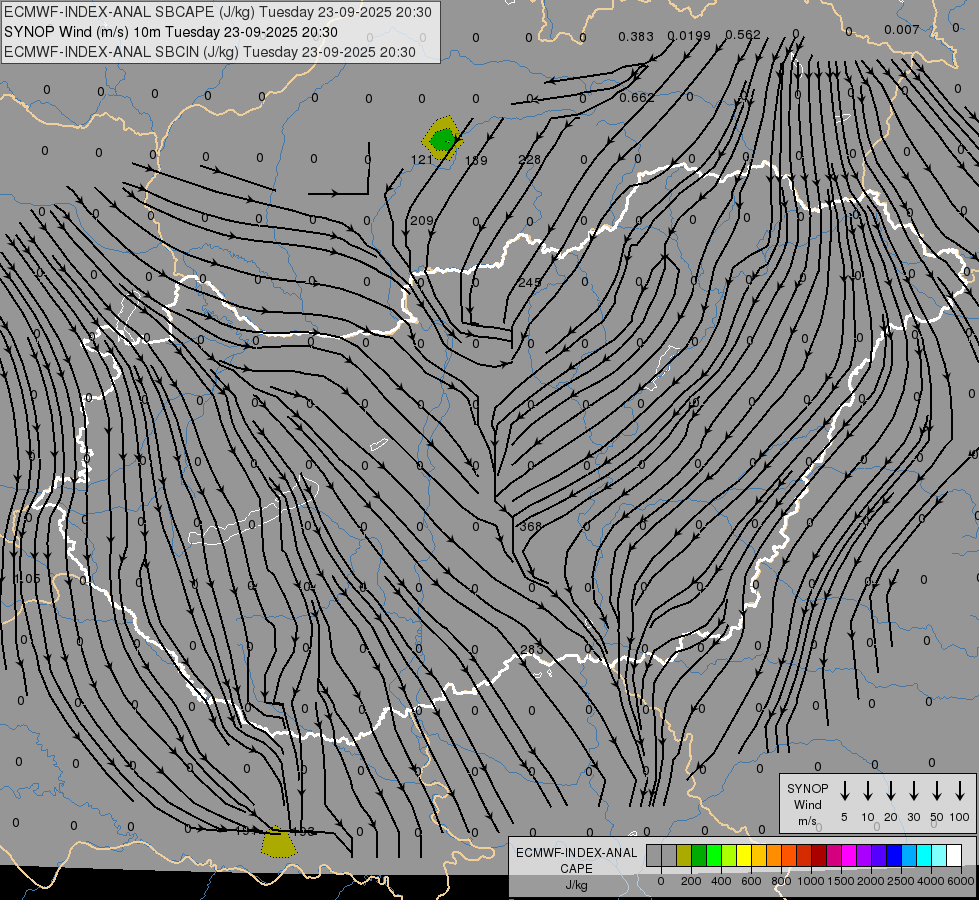Click the 4000 tick label in CAPE legend
Image resolution: width=979 pixels, height=900 pixels.
click(931, 881)
